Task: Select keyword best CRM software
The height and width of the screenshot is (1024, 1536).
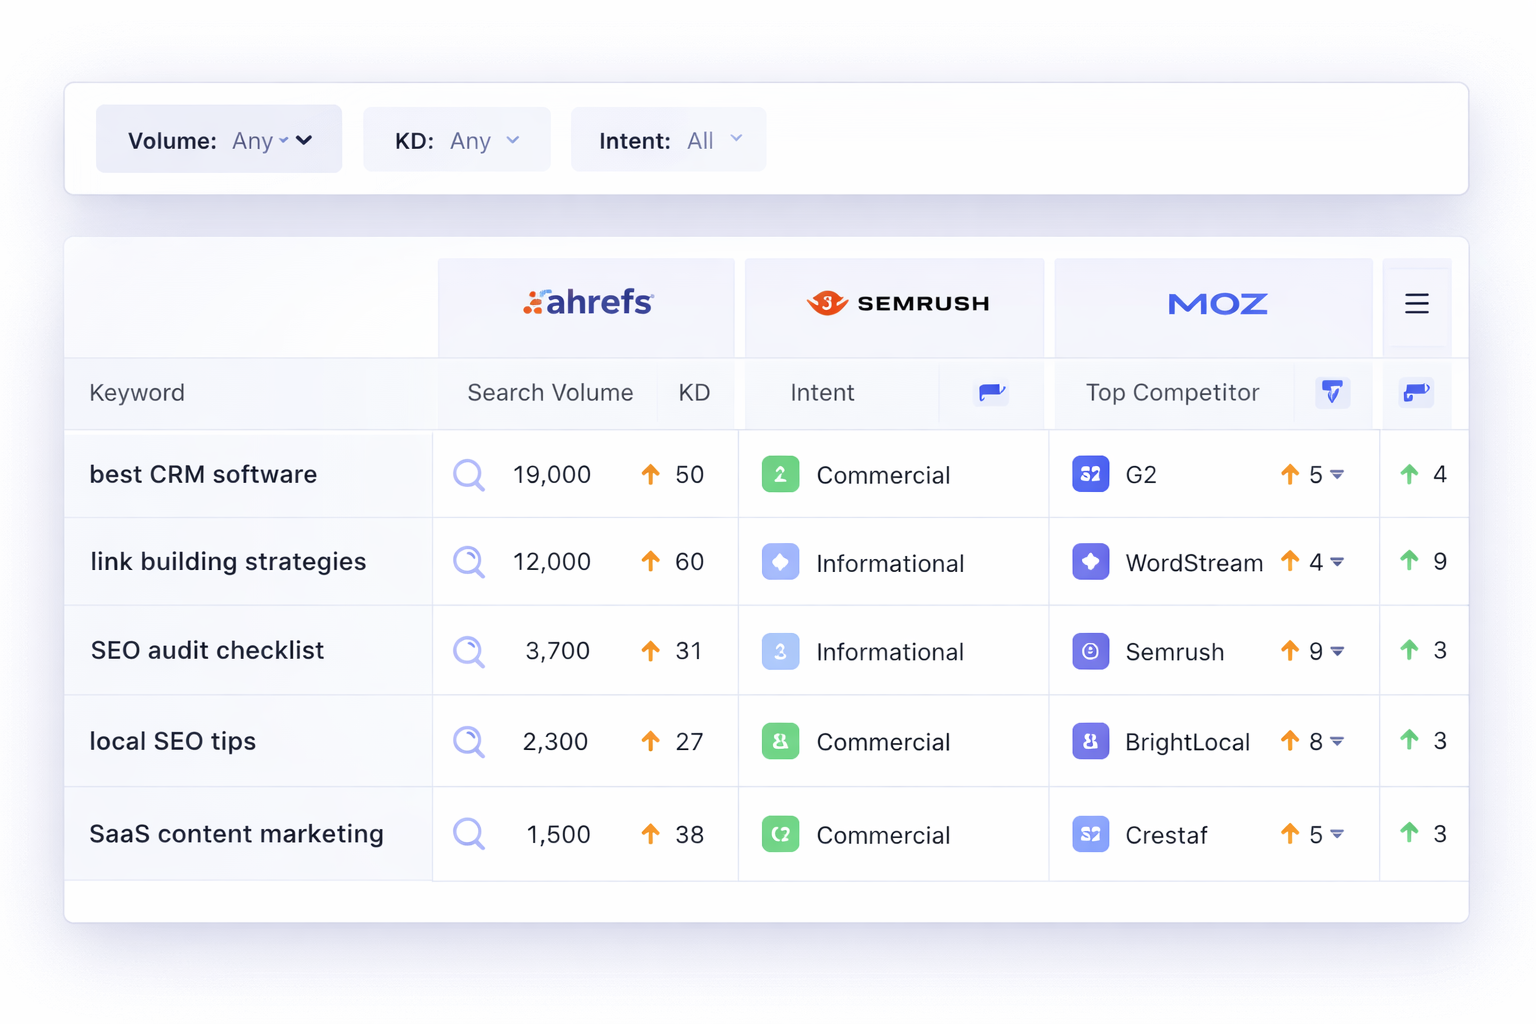Action: pos(203,474)
